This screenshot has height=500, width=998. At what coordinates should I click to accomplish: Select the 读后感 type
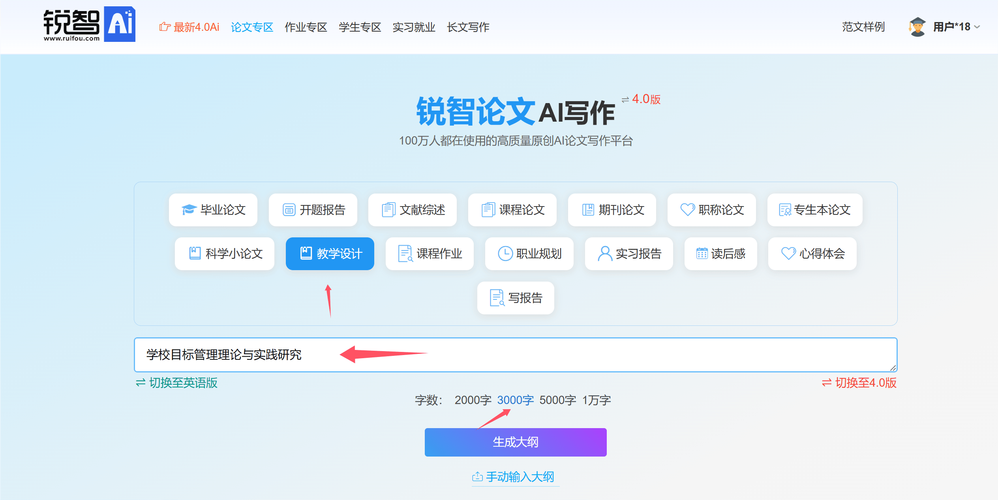(720, 254)
